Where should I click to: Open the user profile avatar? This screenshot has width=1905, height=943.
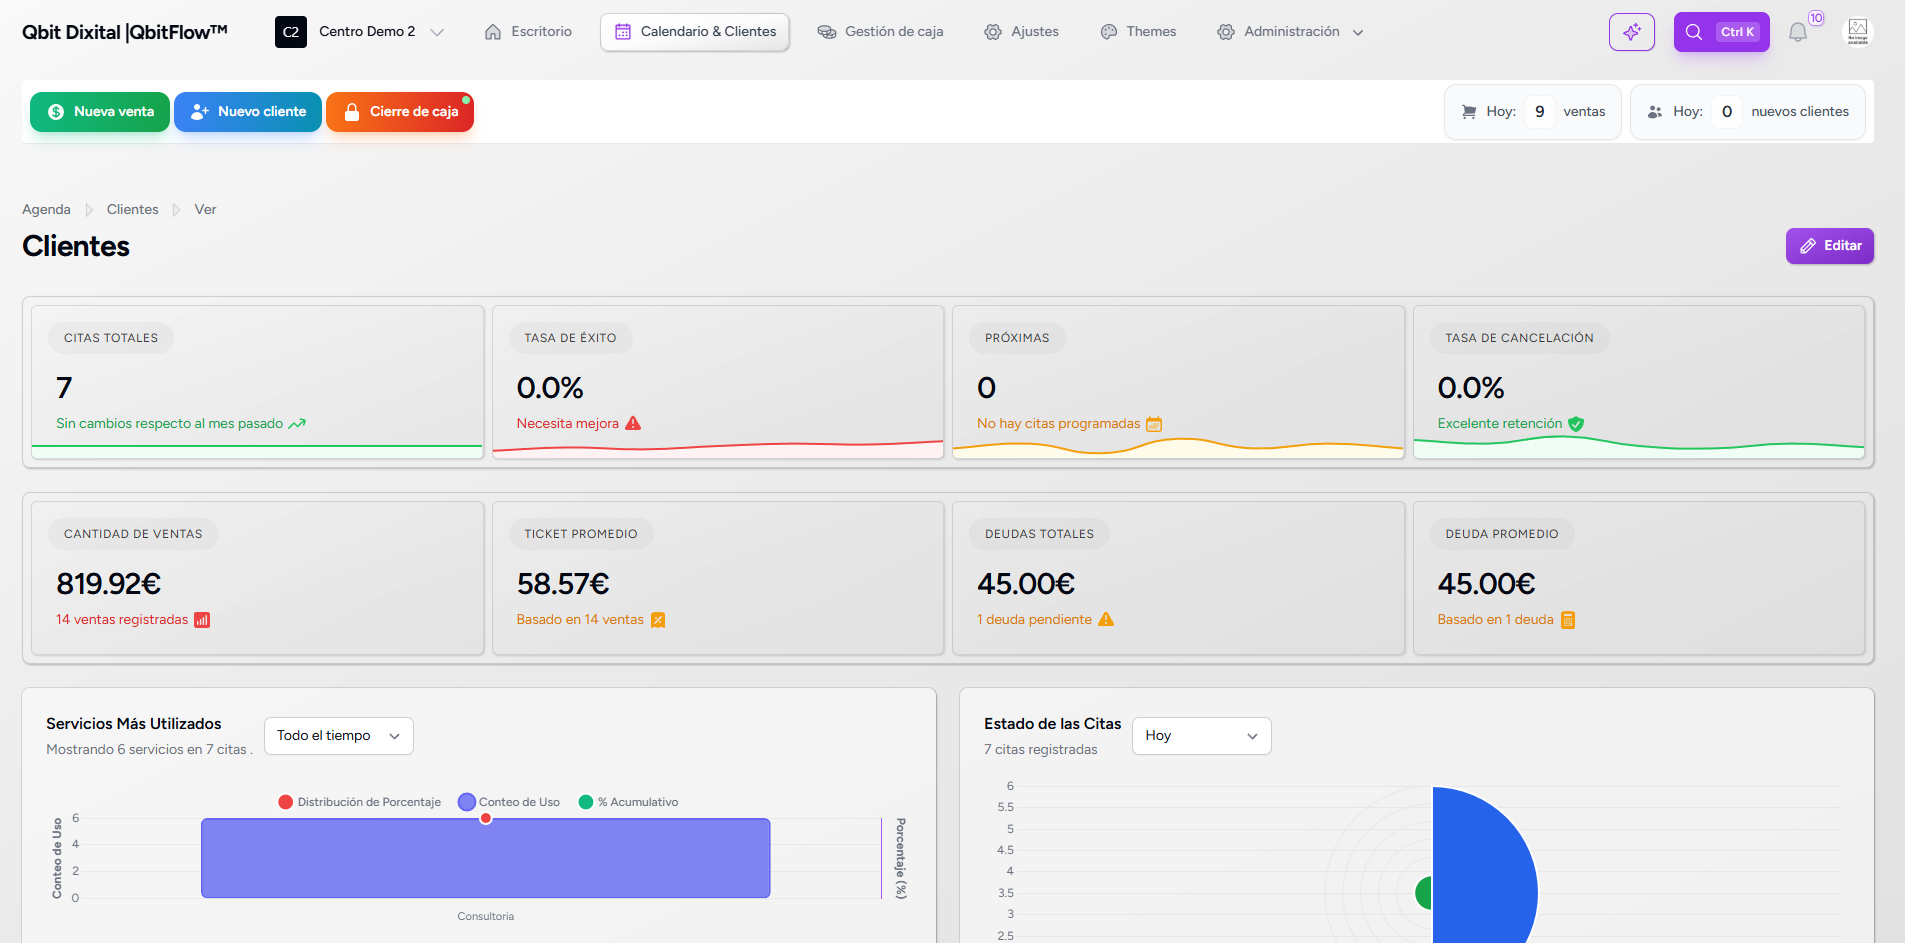[x=1857, y=32]
